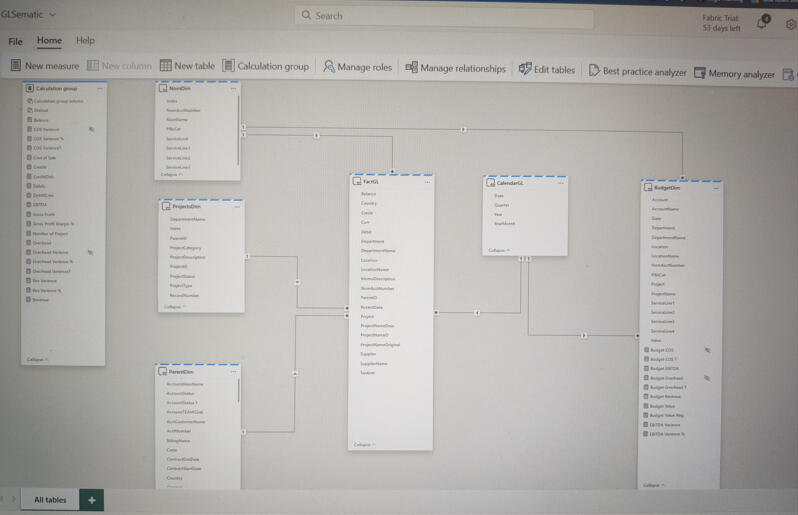This screenshot has height=515, width=798.
Task: Open the BudgetDim table's more options ellipsis
Action: [716, 187]
